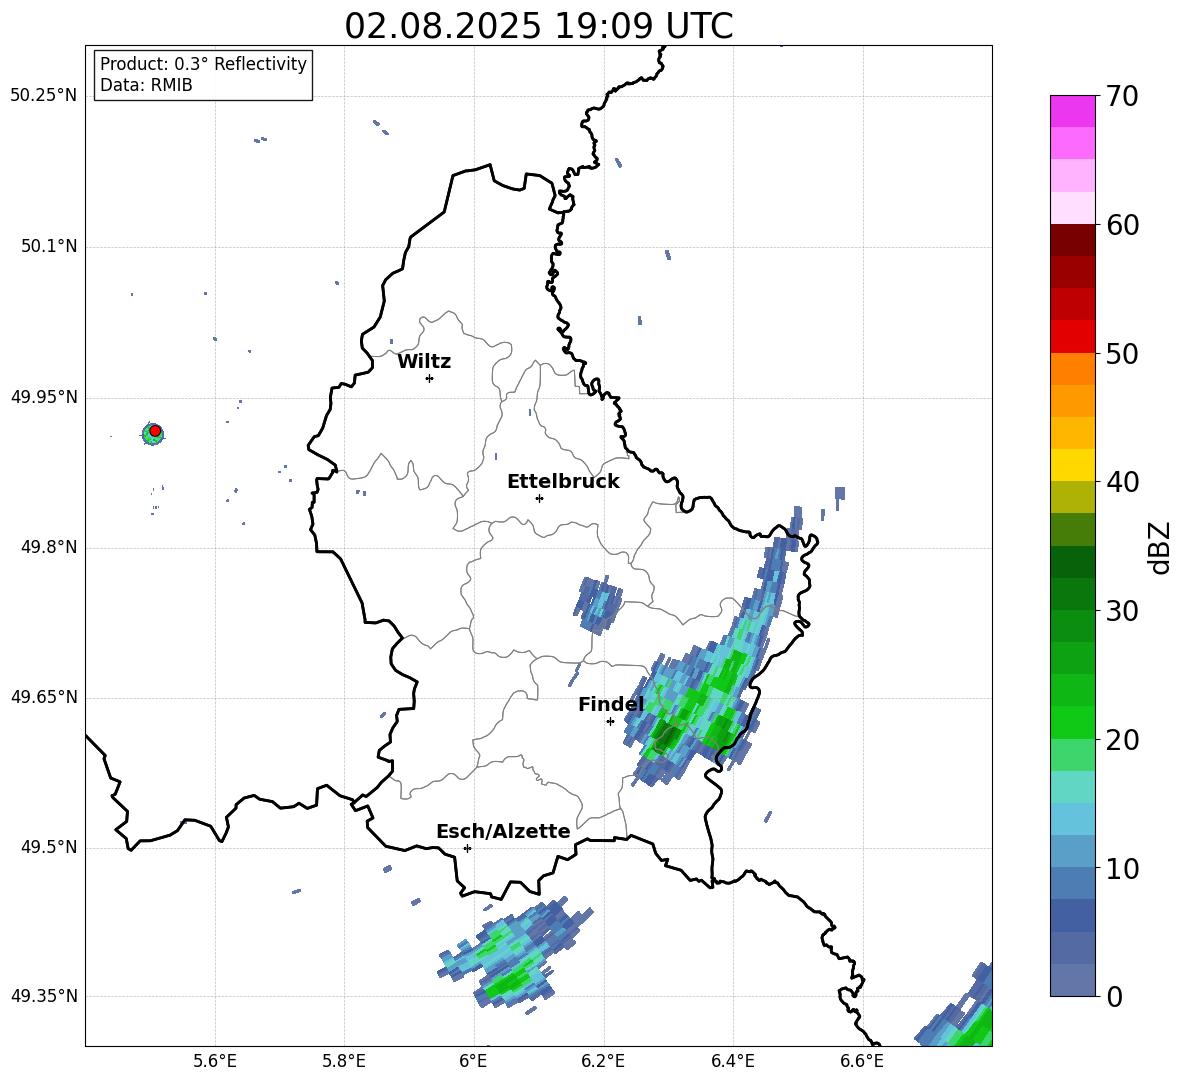Click the colorbar value 50
This screenshot has height=1081, width=1184.
[x=1122, y=353]
